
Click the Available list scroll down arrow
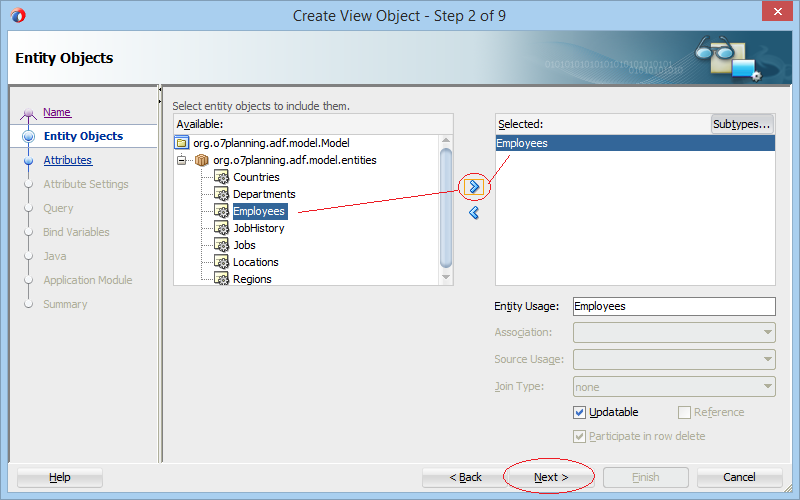(x=446, y=277)
